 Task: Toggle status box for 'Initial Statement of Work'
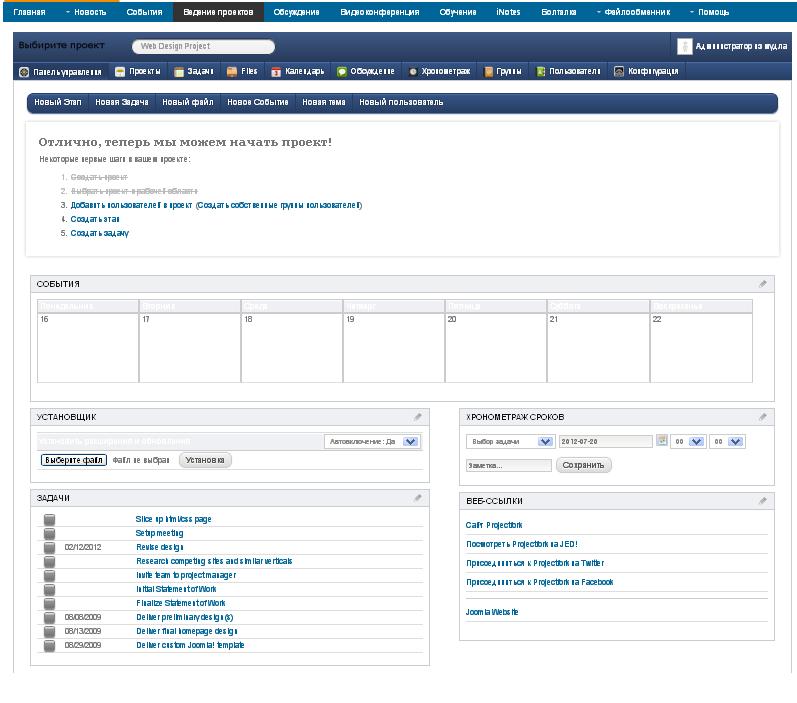click(x=49, y=590)
